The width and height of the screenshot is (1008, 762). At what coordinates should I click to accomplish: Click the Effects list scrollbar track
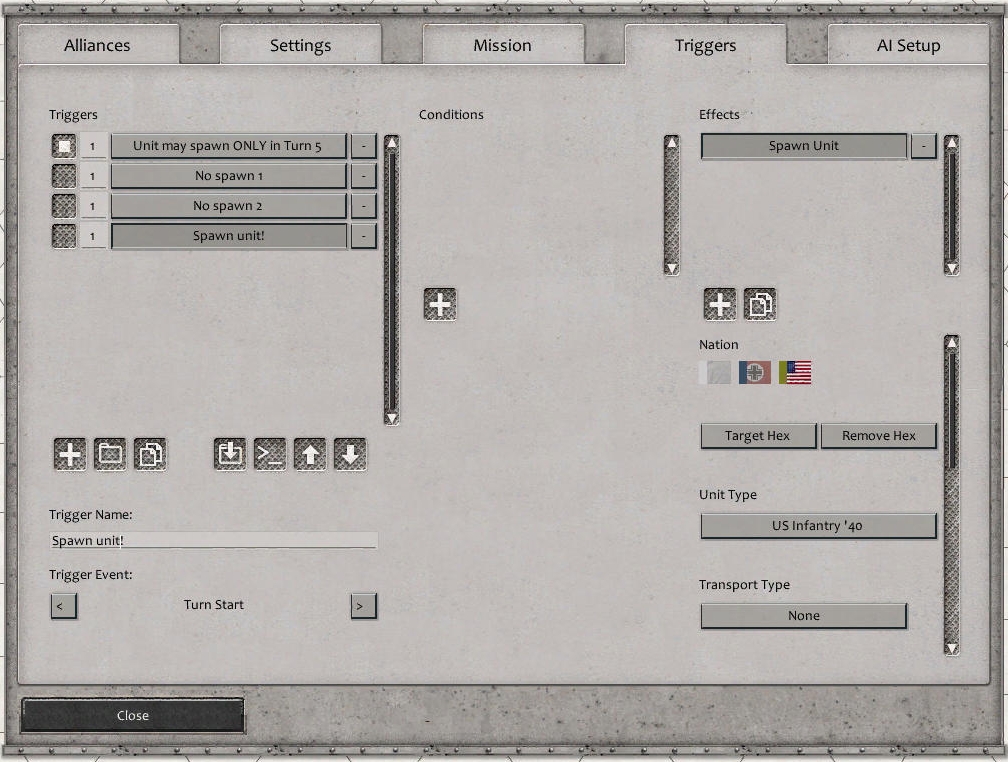pyautogui.click(x=952, y=206)
